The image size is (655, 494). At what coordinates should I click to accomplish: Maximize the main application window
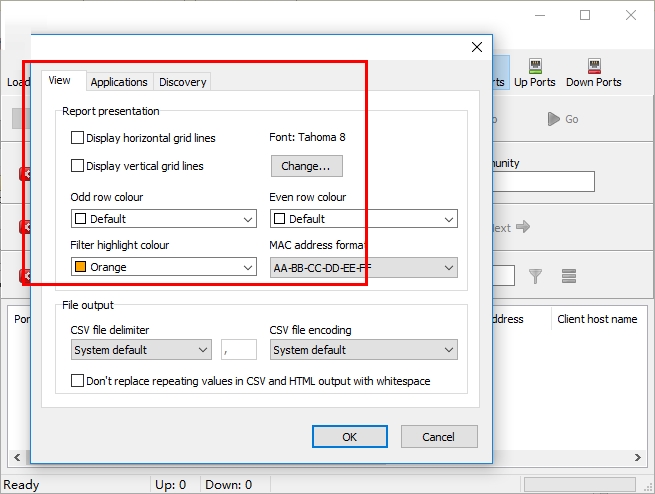(x=585, y=15)
